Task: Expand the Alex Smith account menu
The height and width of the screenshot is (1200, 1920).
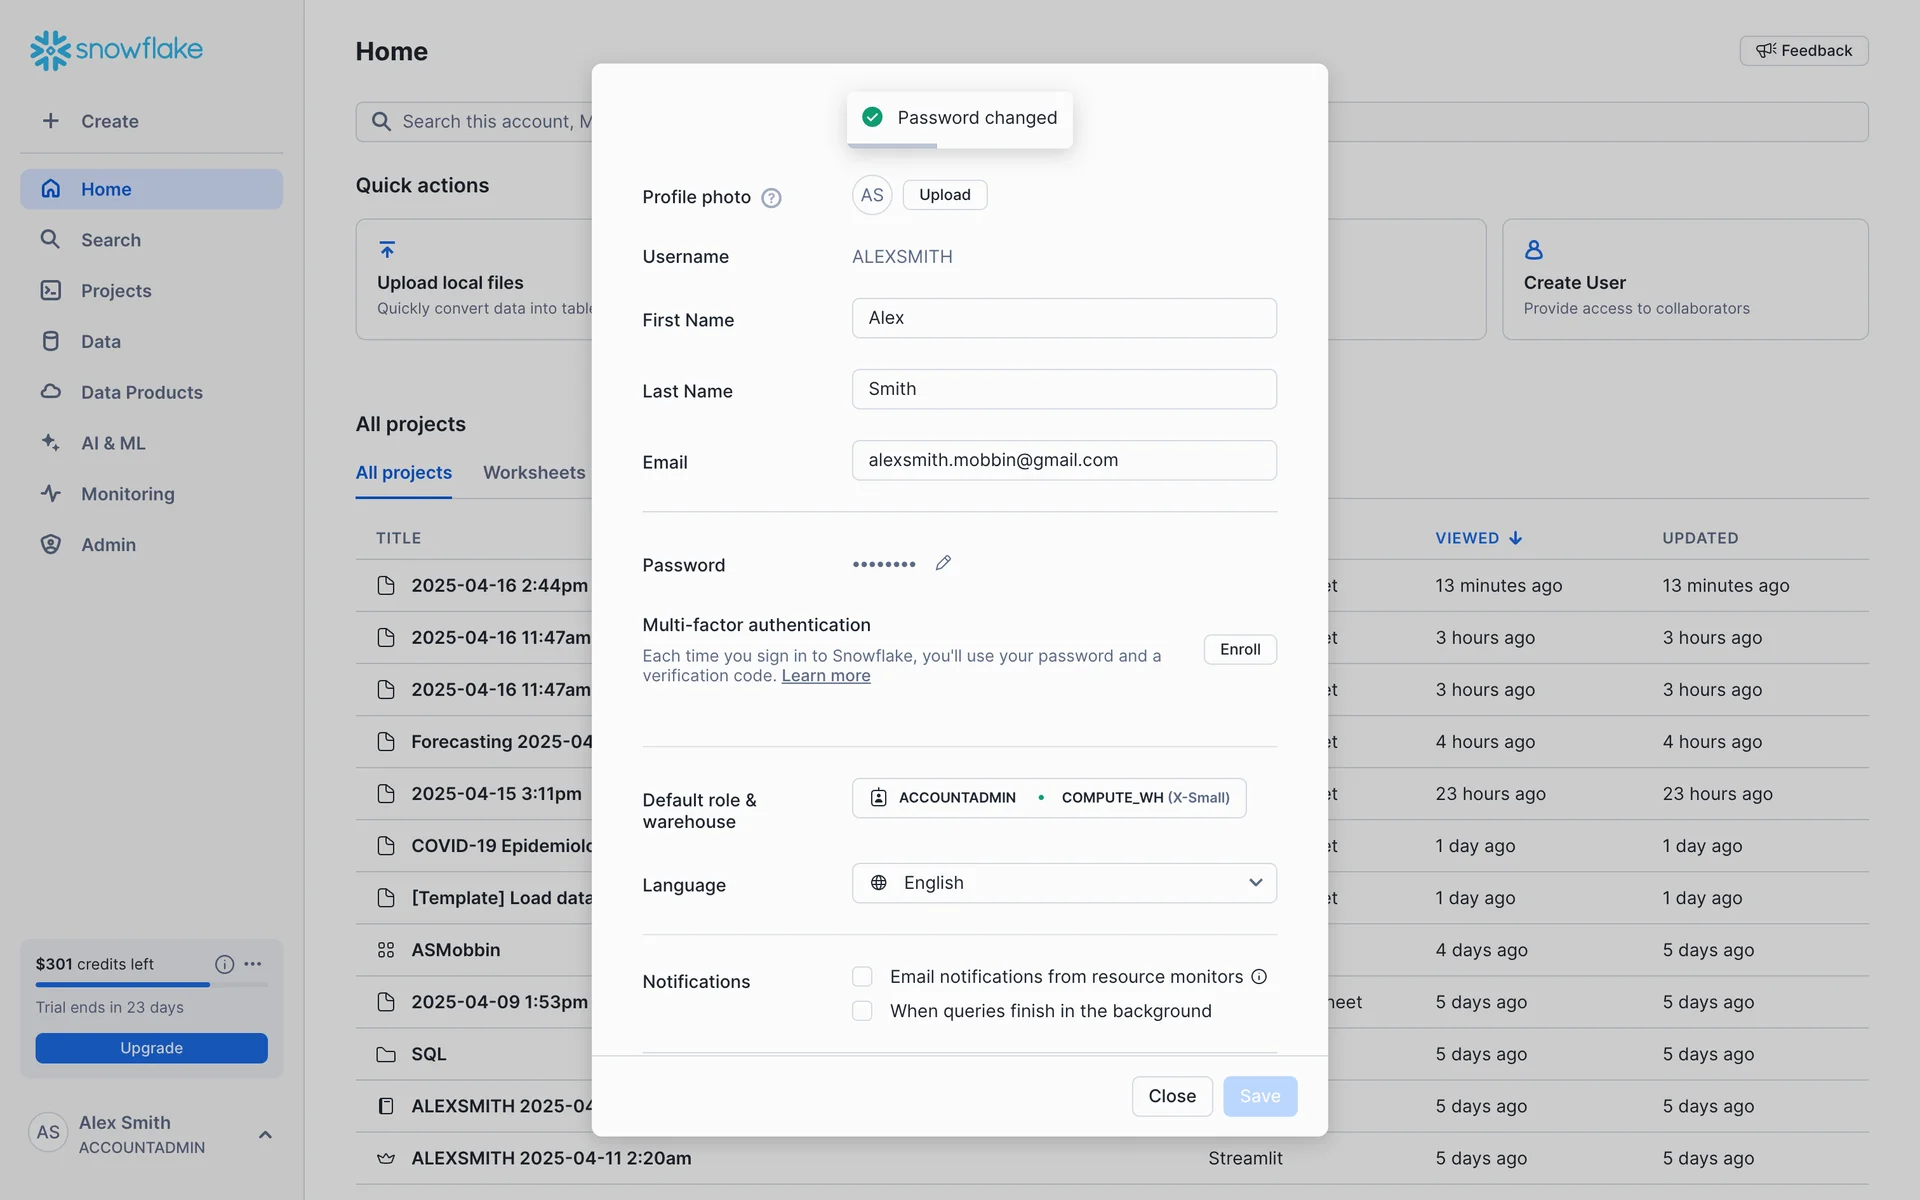Action: click(265, 1134)
